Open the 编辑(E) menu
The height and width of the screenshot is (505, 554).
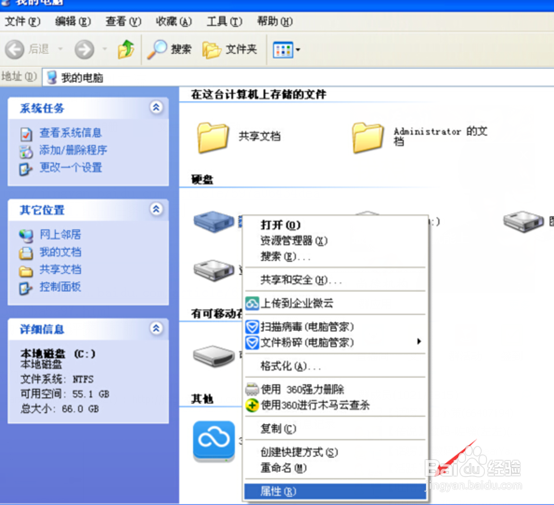(73, 22)
